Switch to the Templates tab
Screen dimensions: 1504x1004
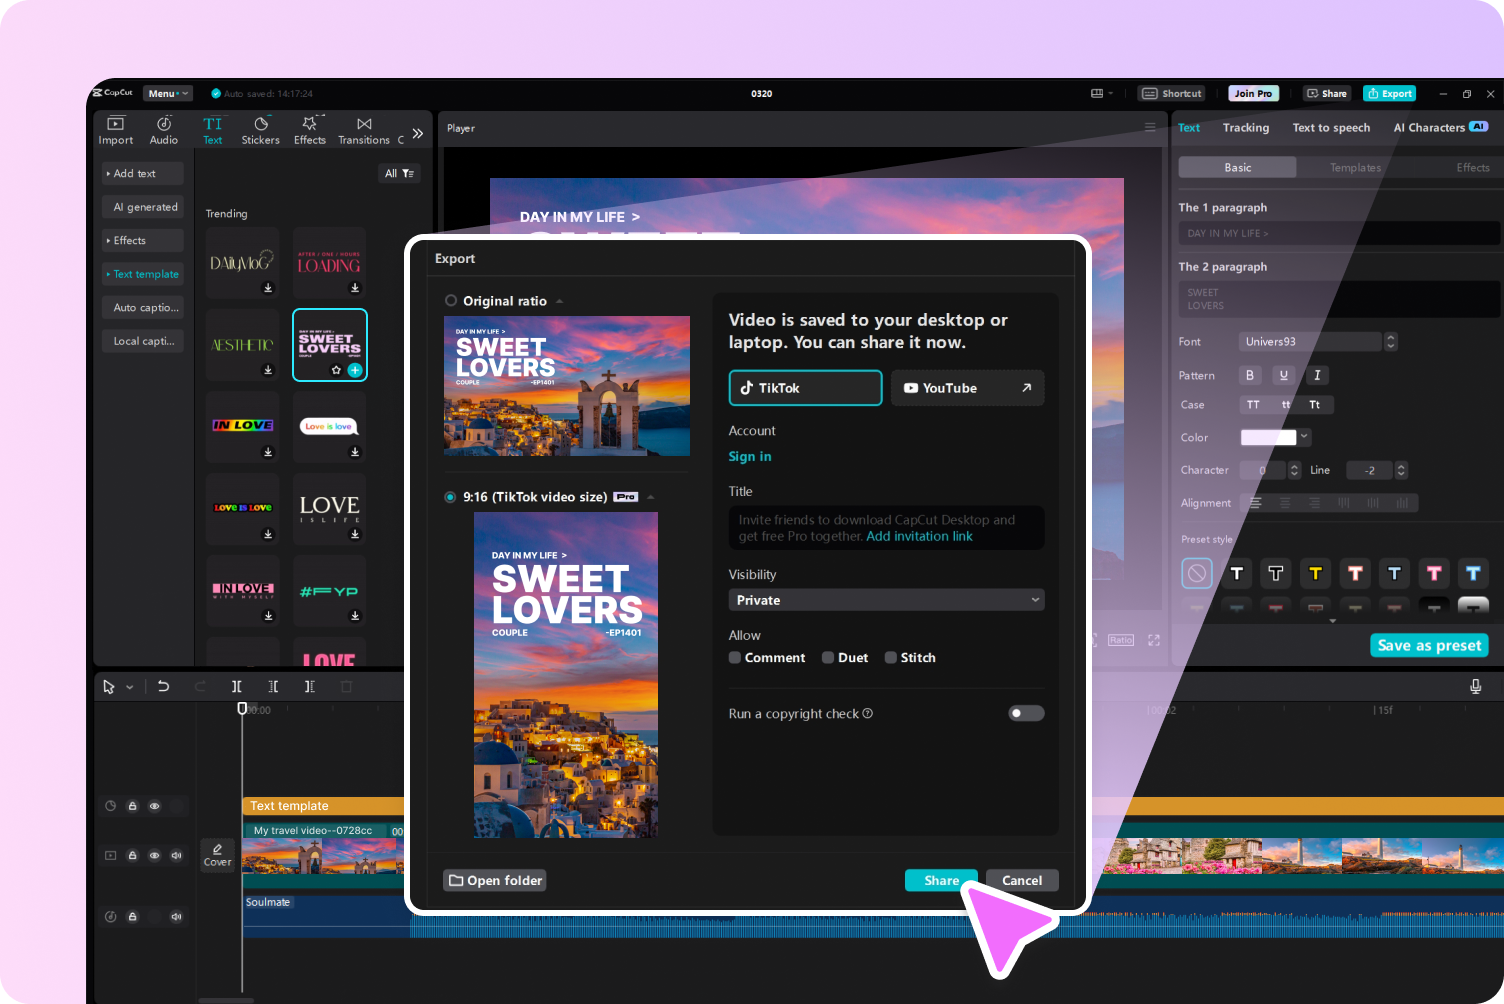pos(1355,167)
